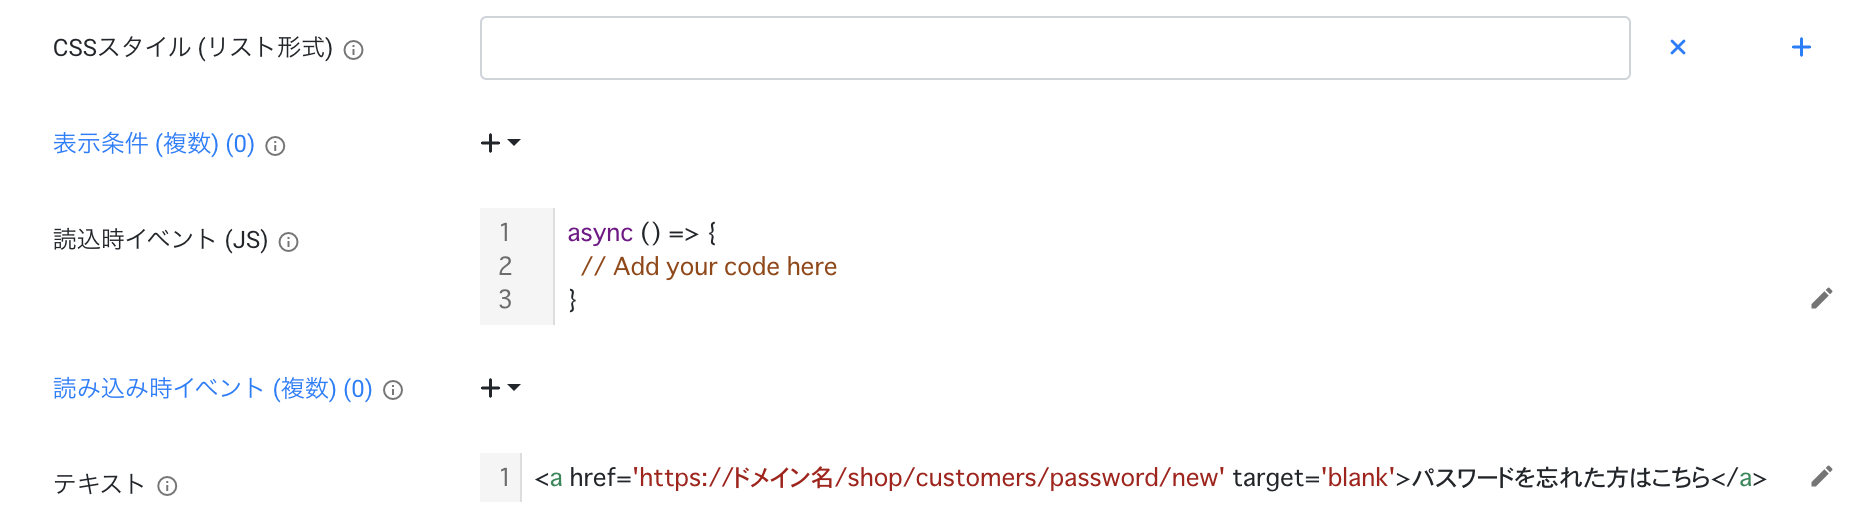This screenshot has width=1860, height=524.
Task: Focus the empty CSSスタイル input box
Action: click(x=1055, y=48)
